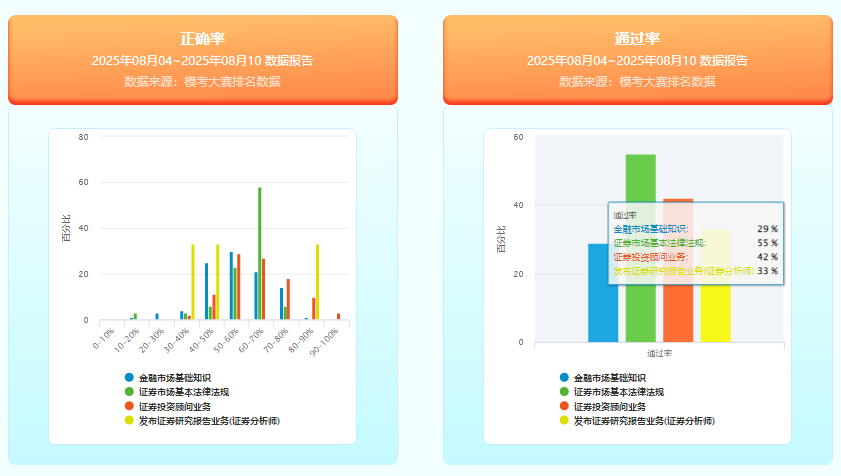Select yellow bar in 80~90% range
Viewport: 841px width, 476px height.
click(317, 282)
